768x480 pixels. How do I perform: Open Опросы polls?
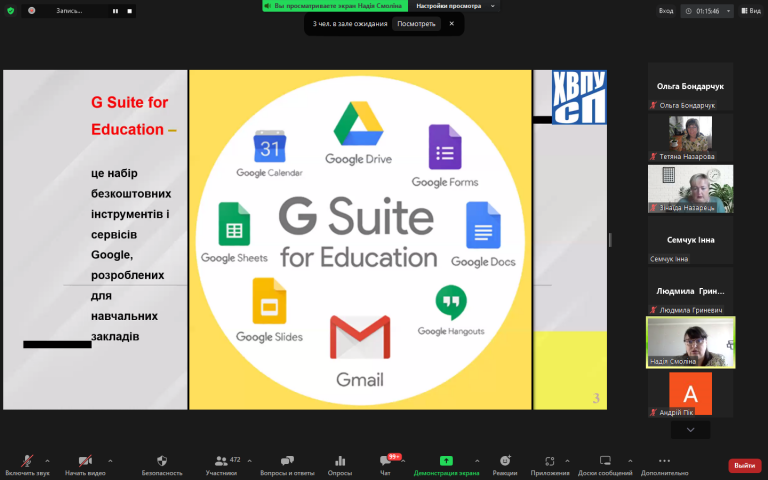click(340, 465)
